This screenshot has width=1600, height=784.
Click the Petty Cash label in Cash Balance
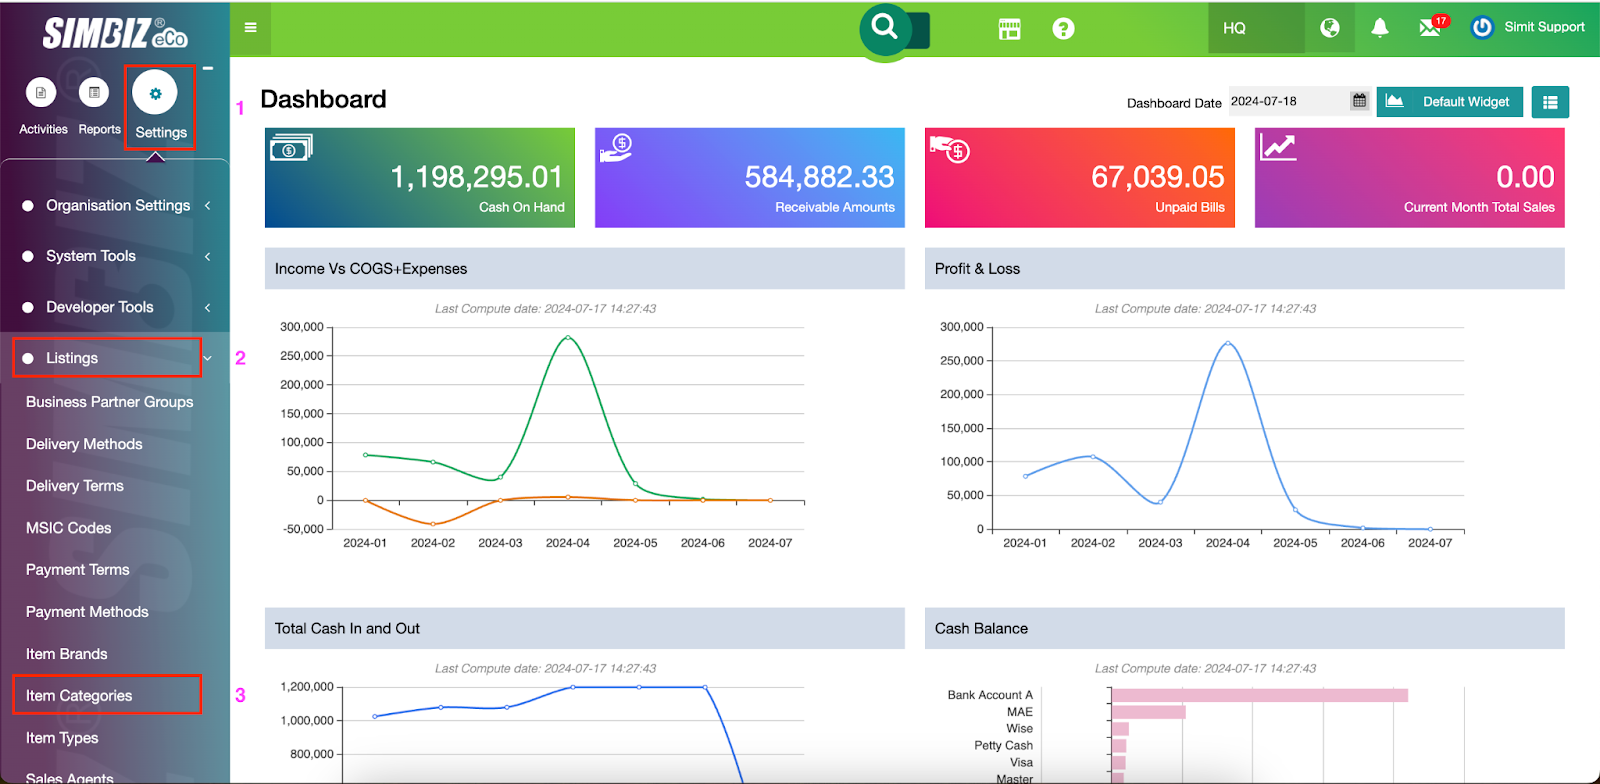[1003, 745]
